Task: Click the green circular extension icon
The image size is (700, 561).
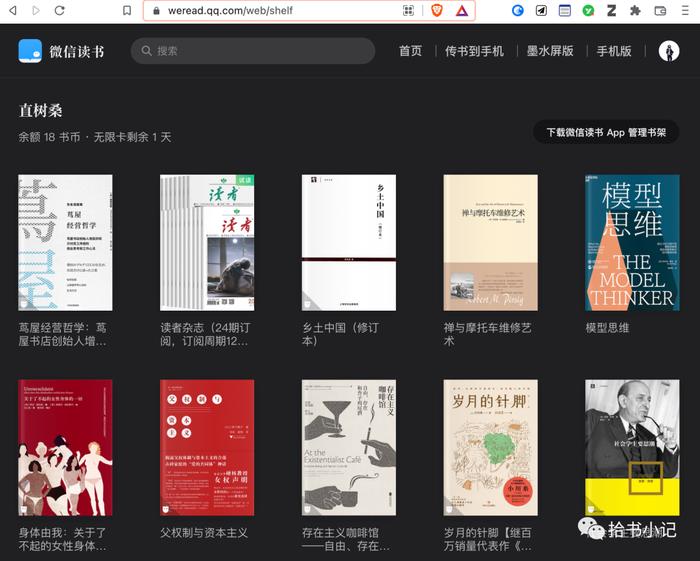Action: [588, 10]
